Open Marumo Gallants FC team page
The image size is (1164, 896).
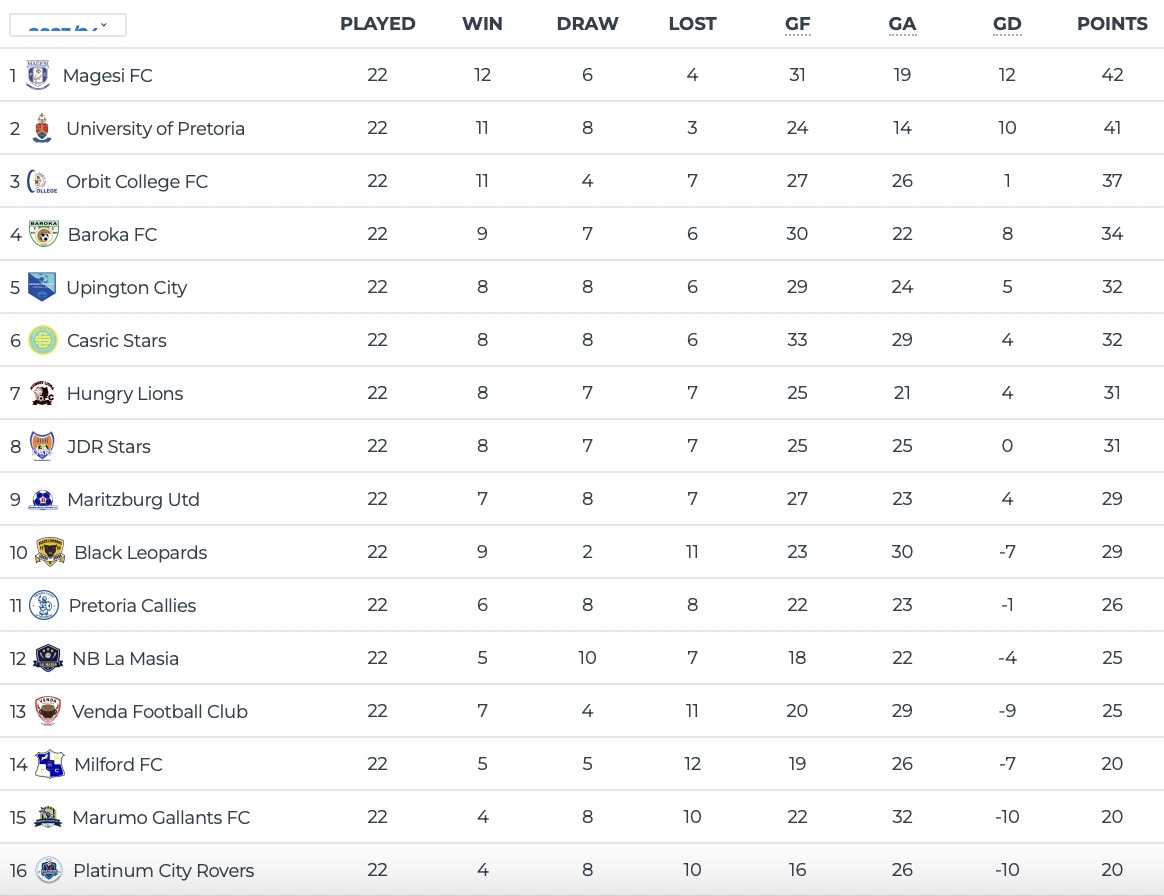point(161,817)
